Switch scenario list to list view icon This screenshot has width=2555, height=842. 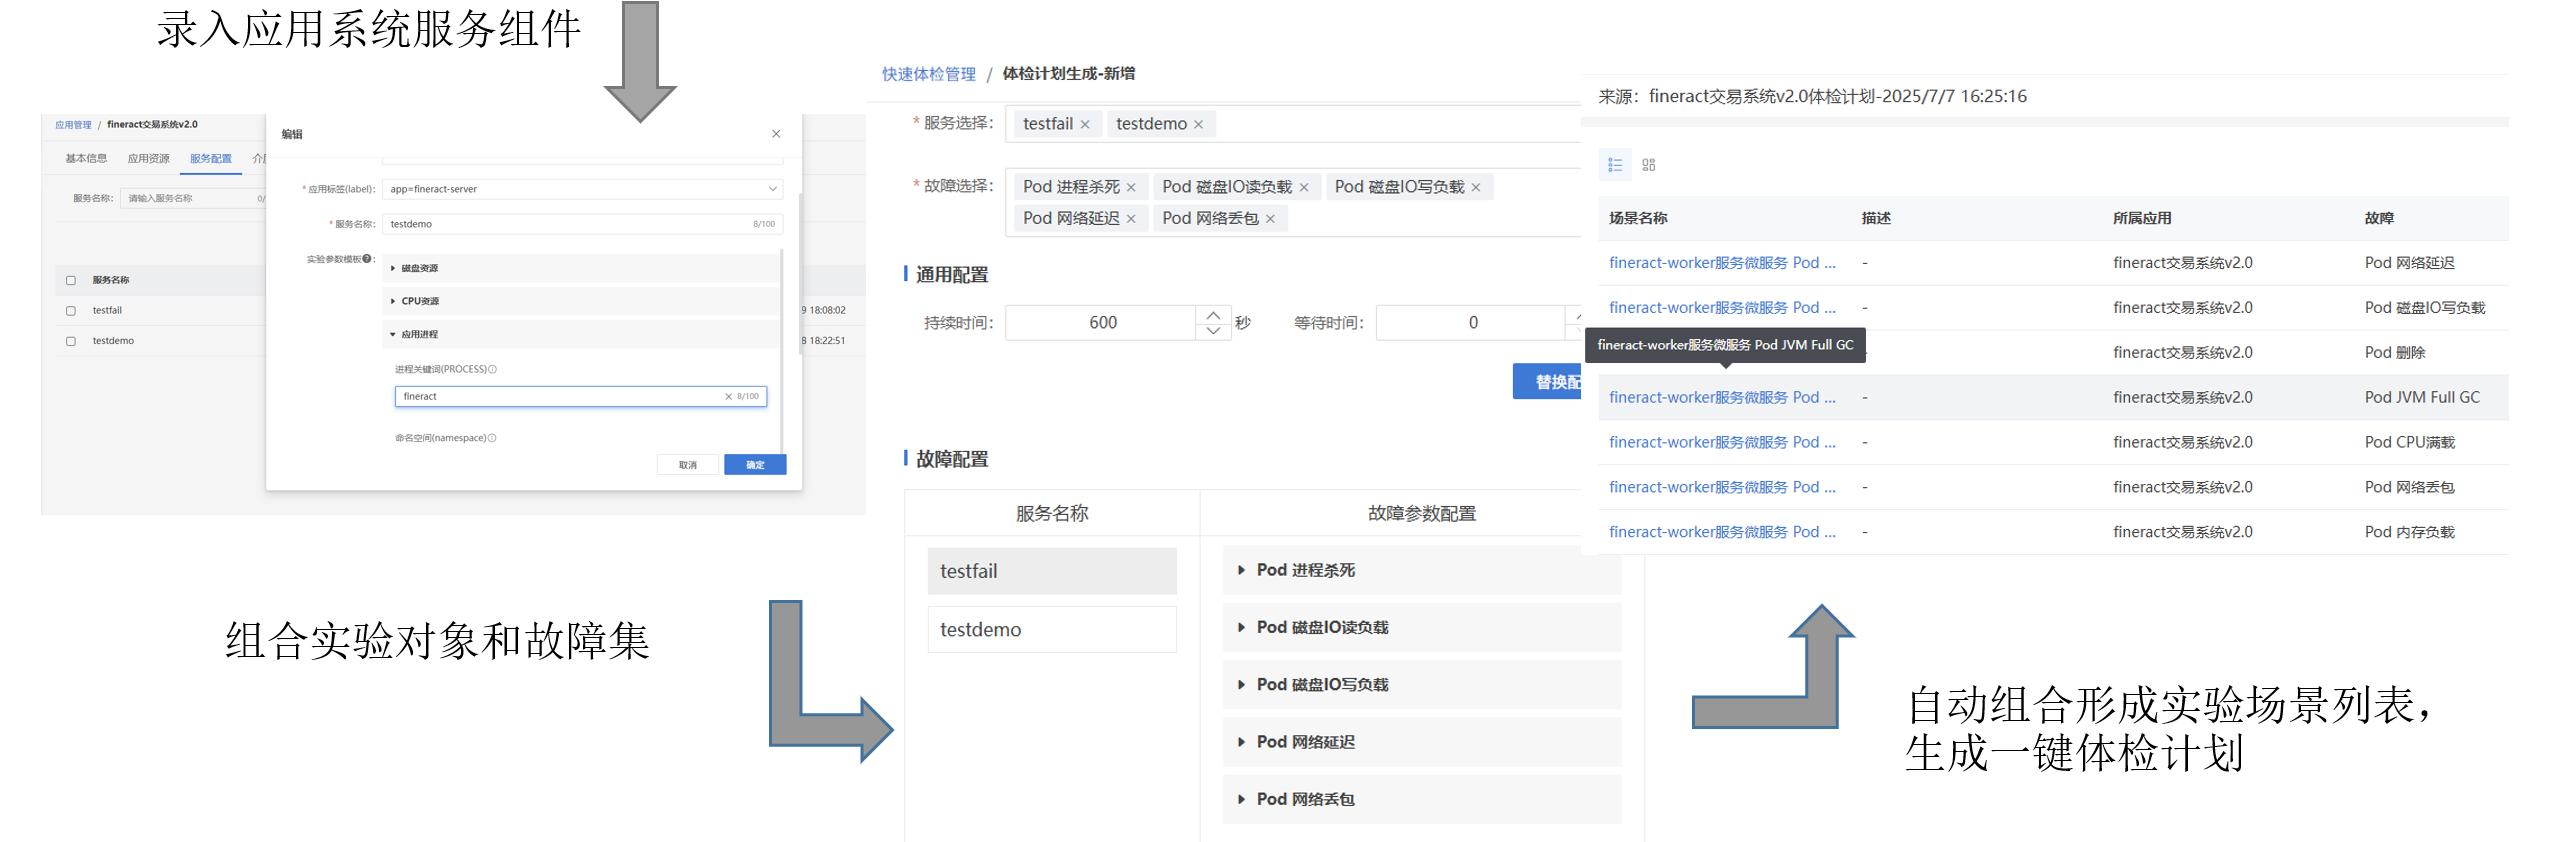click(1615, 165)
